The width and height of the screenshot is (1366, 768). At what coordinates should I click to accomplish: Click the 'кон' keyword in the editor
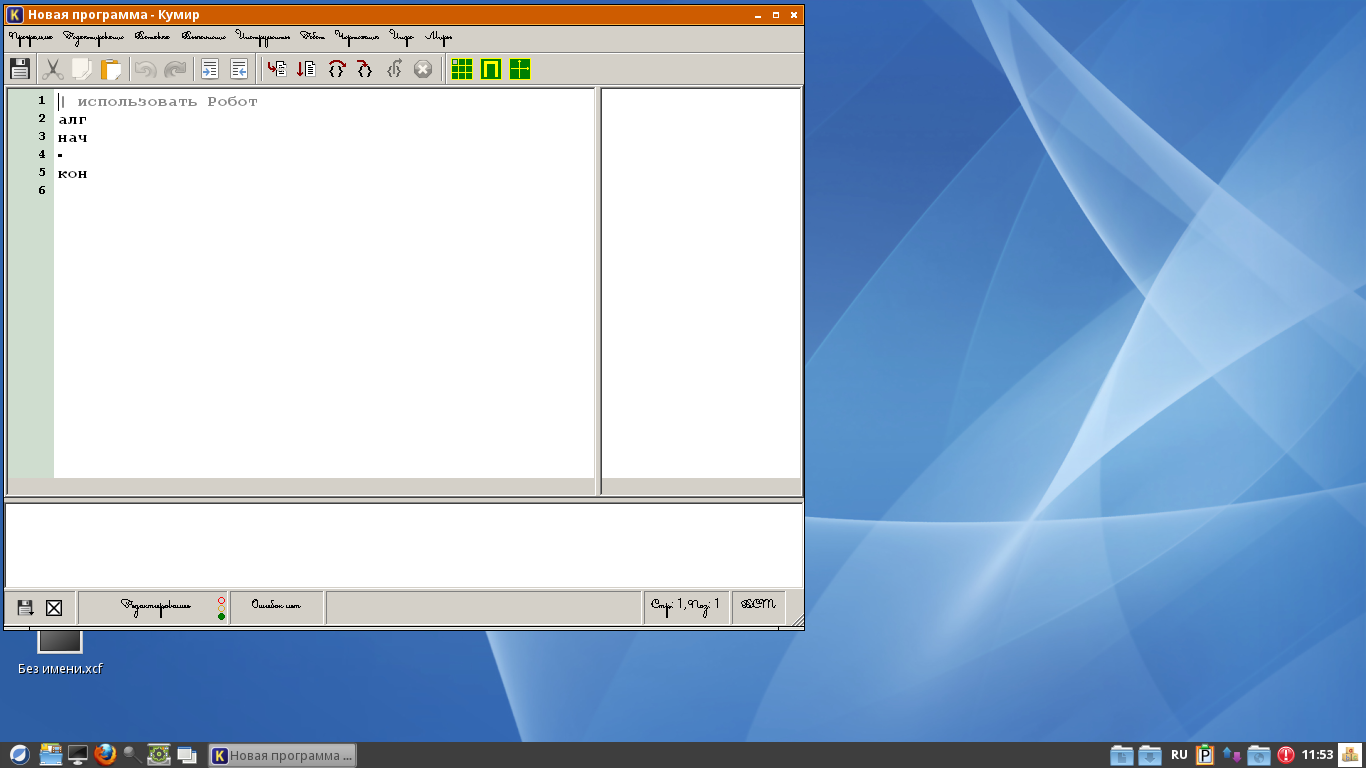click(x=73, y=173)
